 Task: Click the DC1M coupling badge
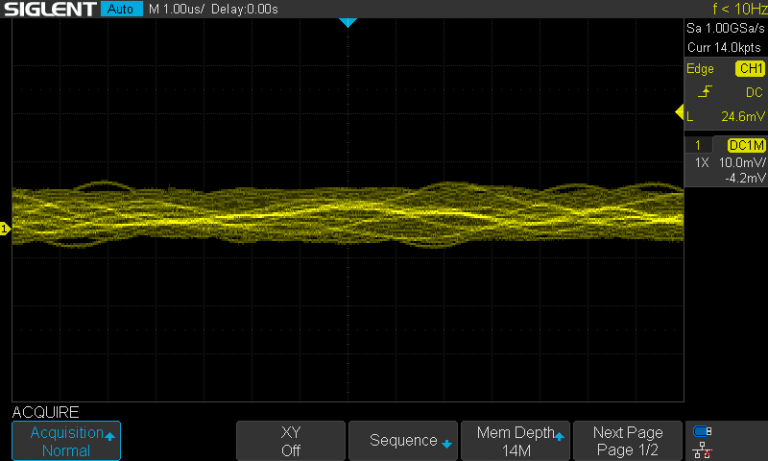(x=746, y=145)
